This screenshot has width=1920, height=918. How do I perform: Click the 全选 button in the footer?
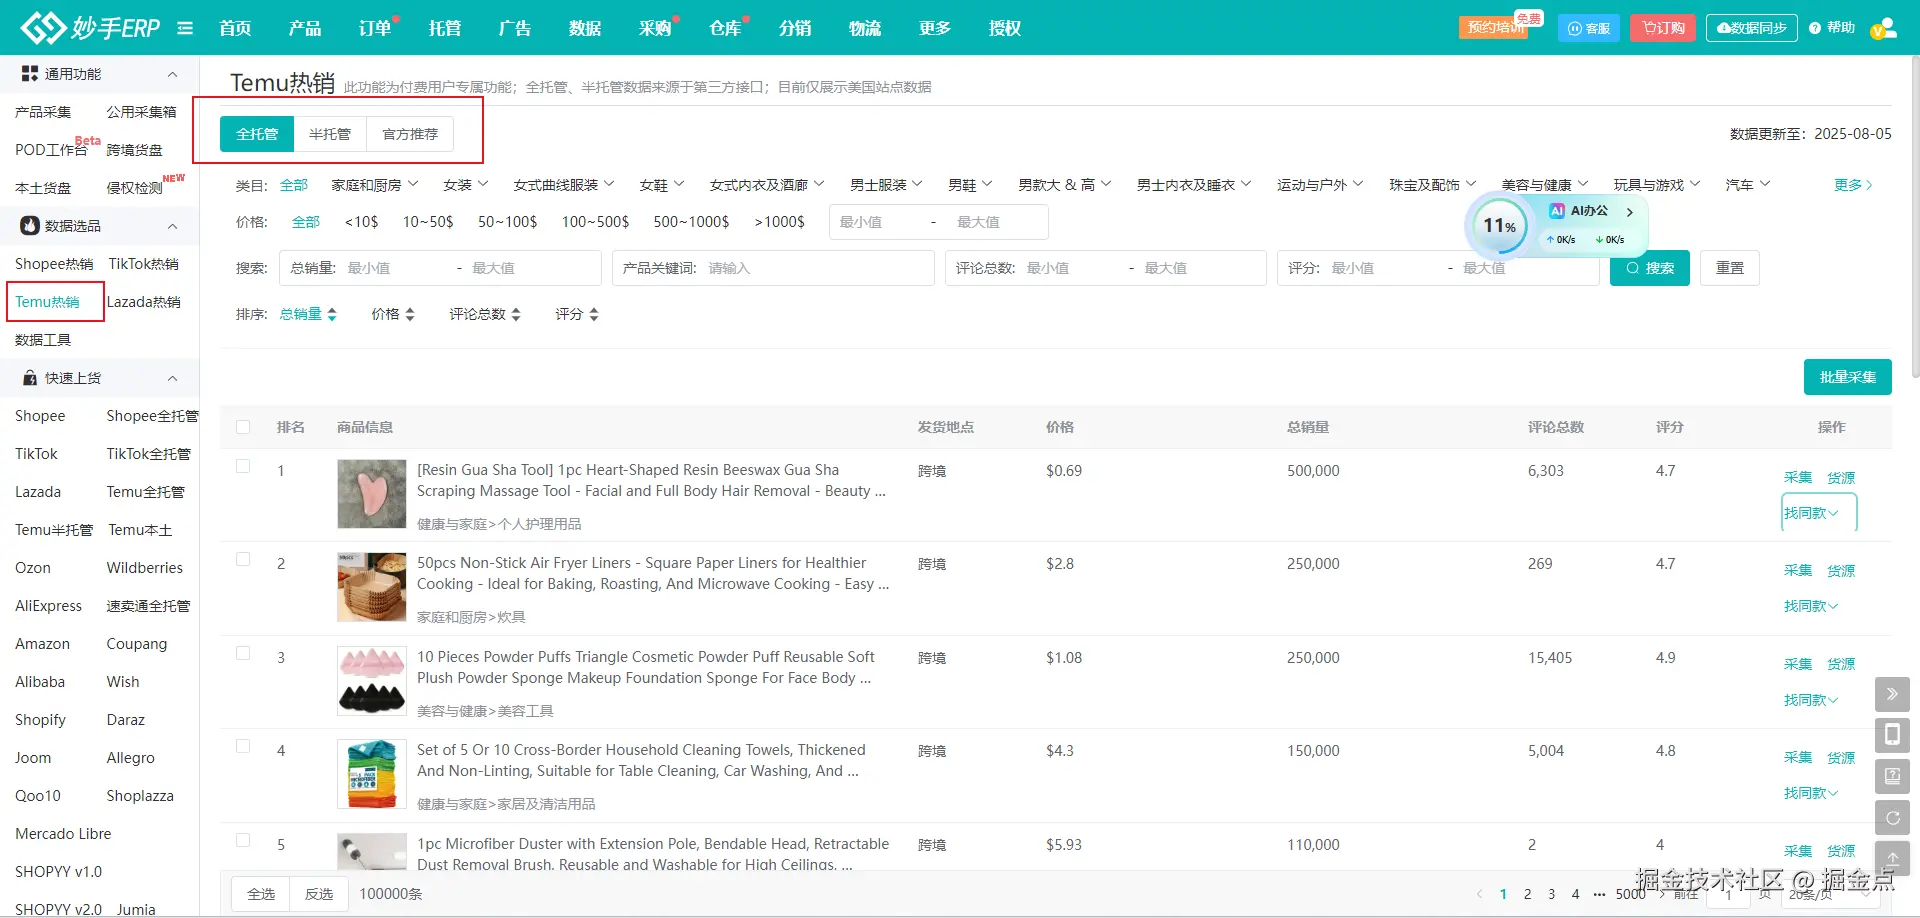[261, 894]
